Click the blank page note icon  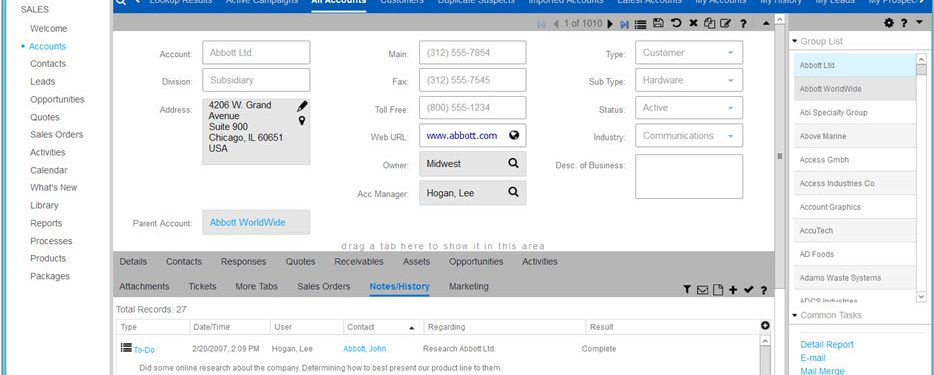718,290
